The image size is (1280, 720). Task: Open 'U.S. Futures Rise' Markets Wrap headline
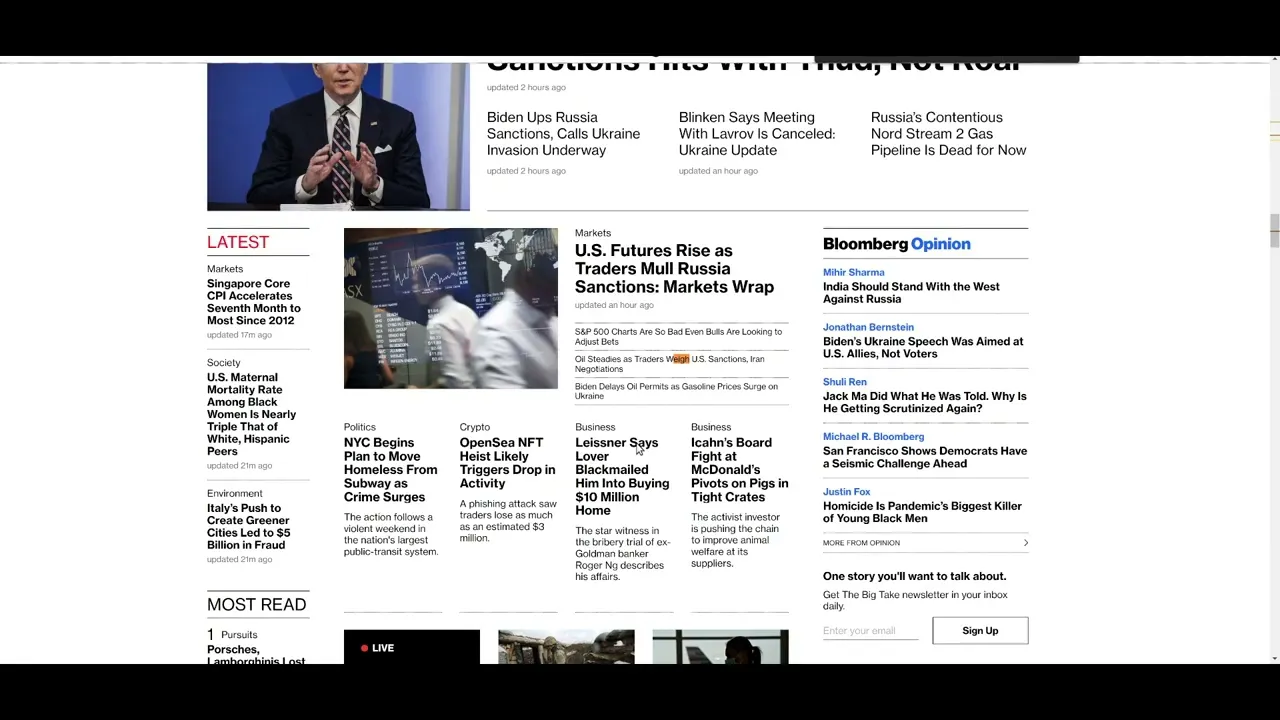tap(674, 268)
